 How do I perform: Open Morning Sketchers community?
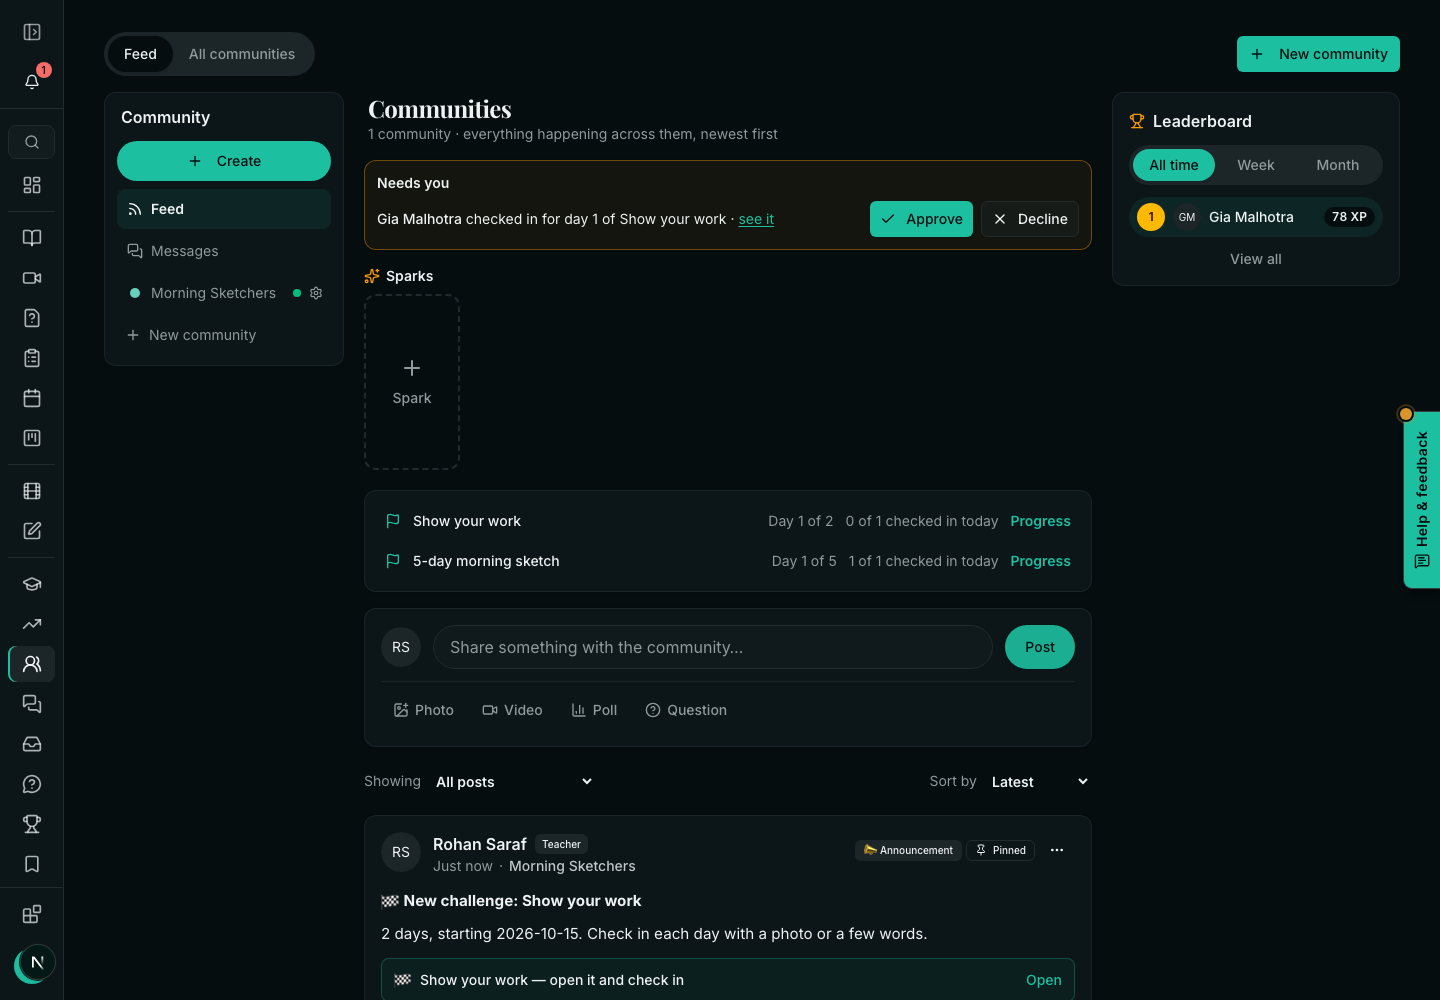213,293
